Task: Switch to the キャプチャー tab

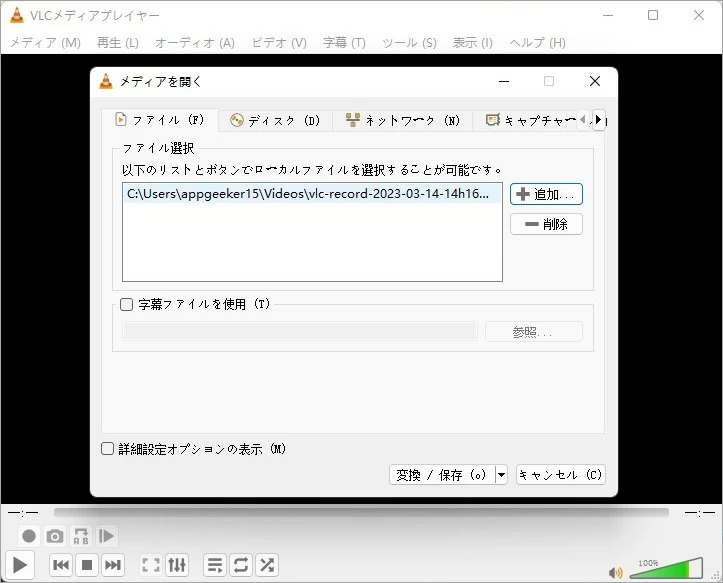Action: (530, 121)
